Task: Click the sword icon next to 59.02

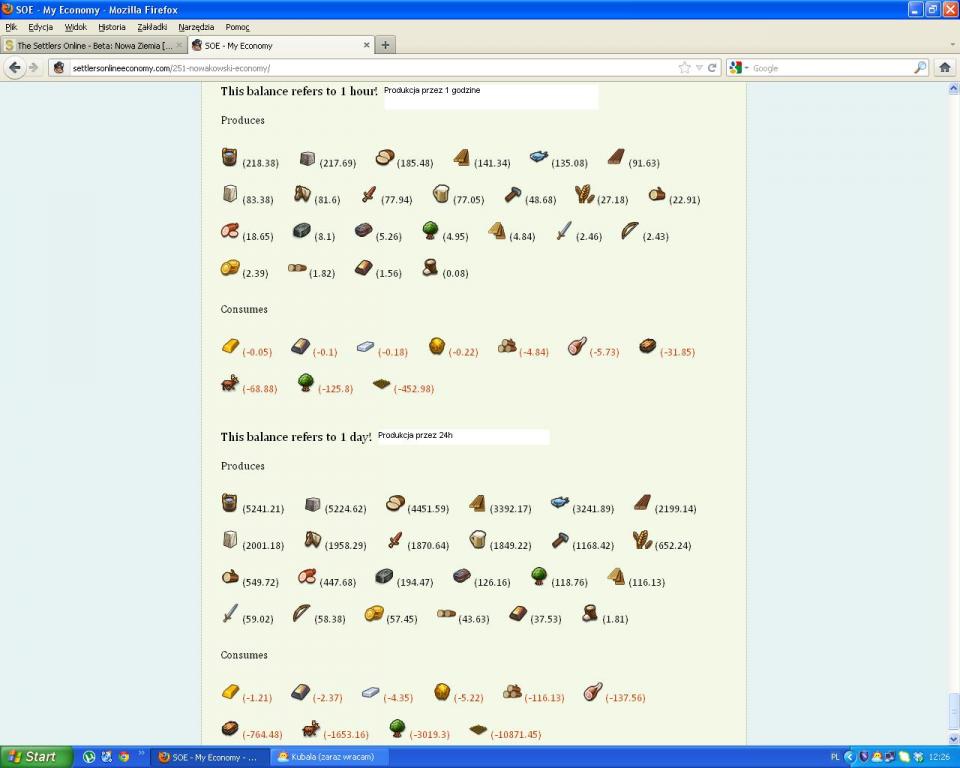Action: [x=230, y=614]
